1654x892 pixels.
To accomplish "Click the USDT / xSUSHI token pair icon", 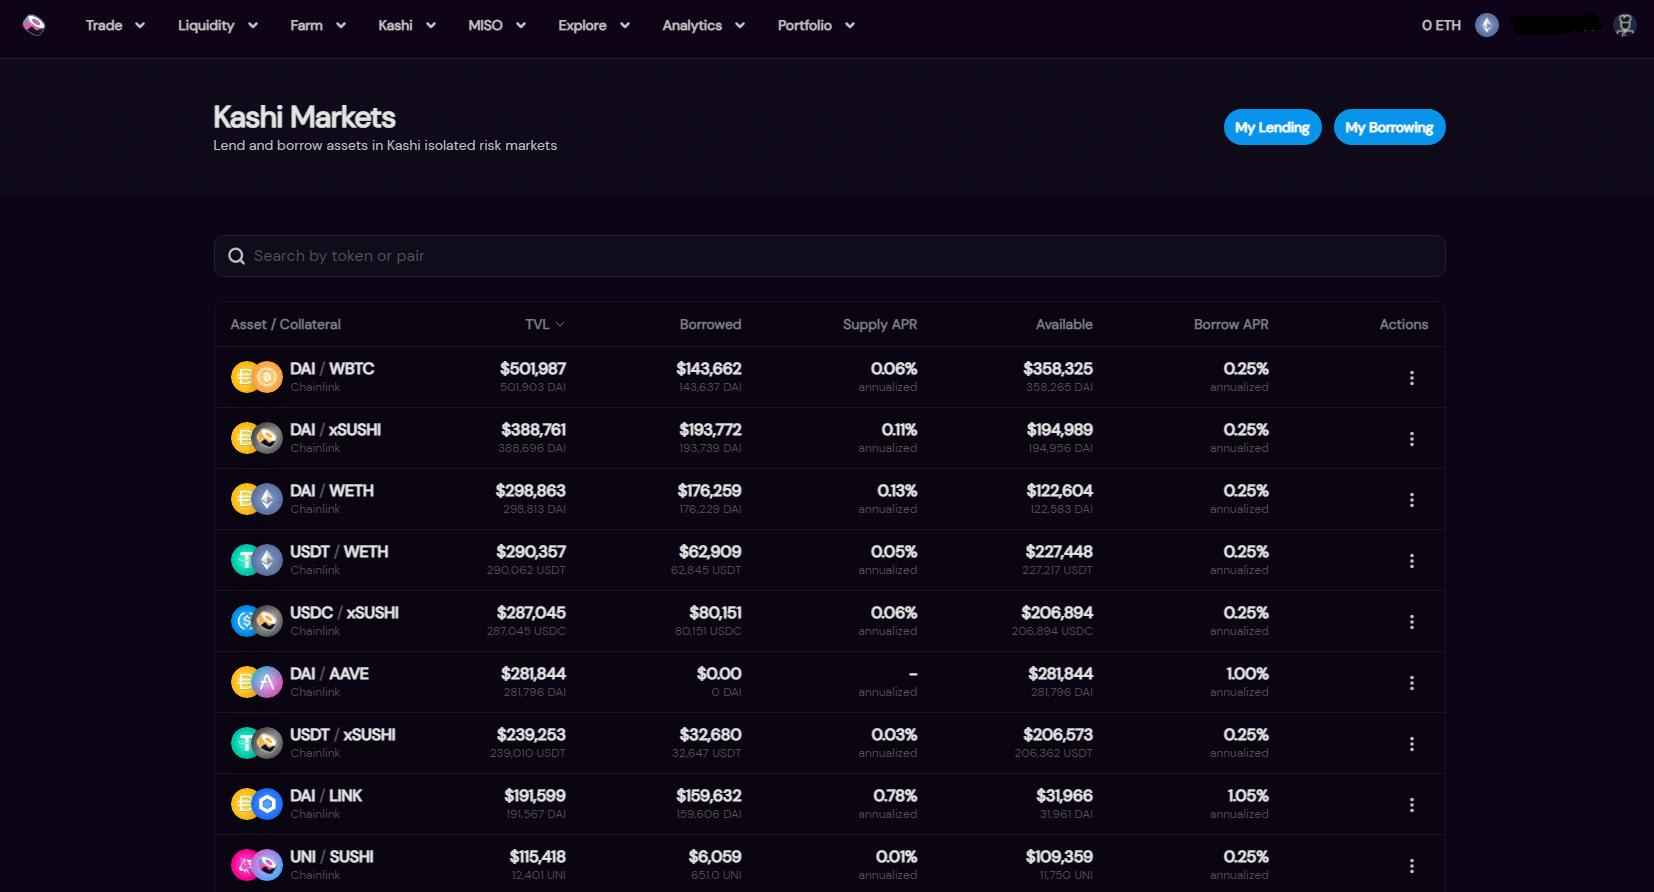I will (x=256, y=743).
